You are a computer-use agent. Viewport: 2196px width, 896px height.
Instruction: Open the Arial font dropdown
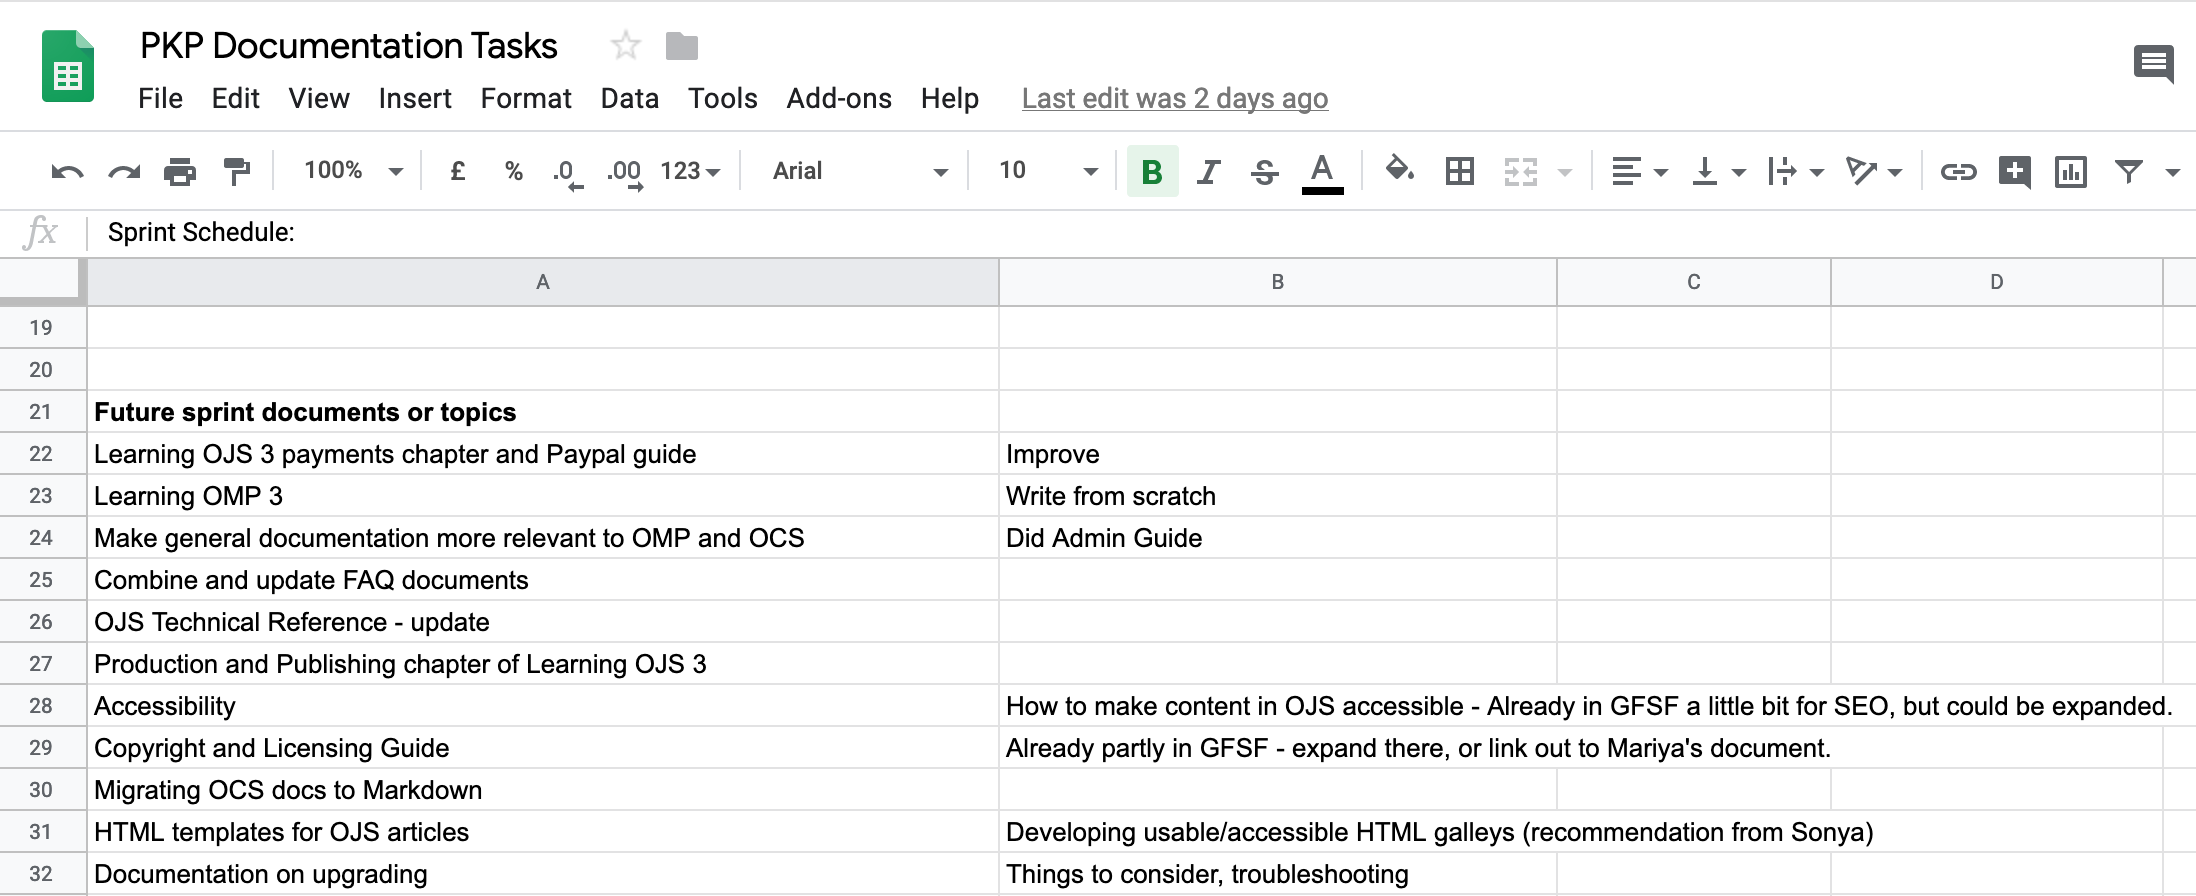pyautogui.click(x=859, y=171)
